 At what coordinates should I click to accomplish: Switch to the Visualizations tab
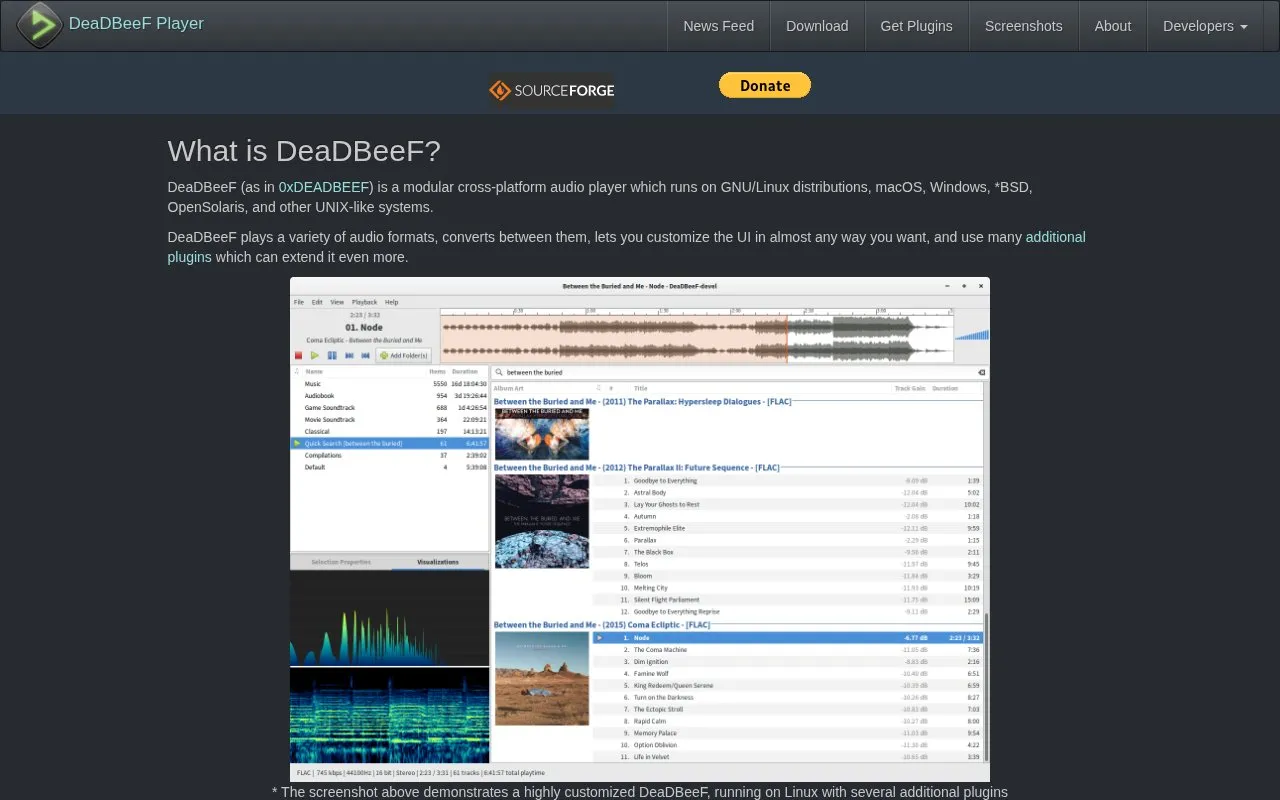[438, 562]
